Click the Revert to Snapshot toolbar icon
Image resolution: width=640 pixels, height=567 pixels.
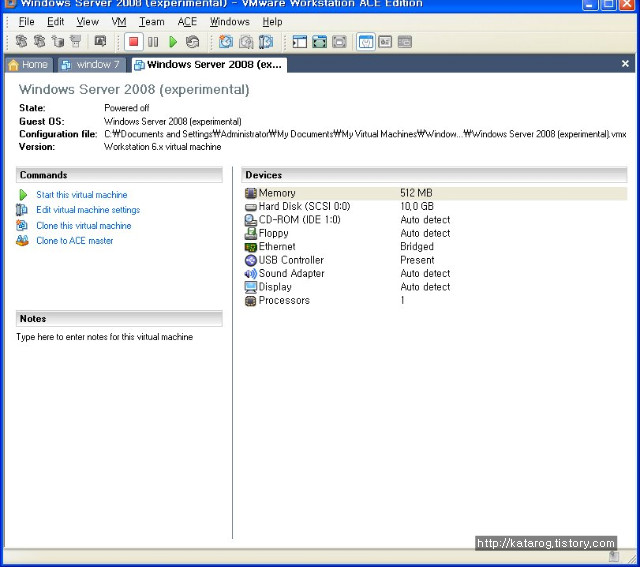coord(246,42)
